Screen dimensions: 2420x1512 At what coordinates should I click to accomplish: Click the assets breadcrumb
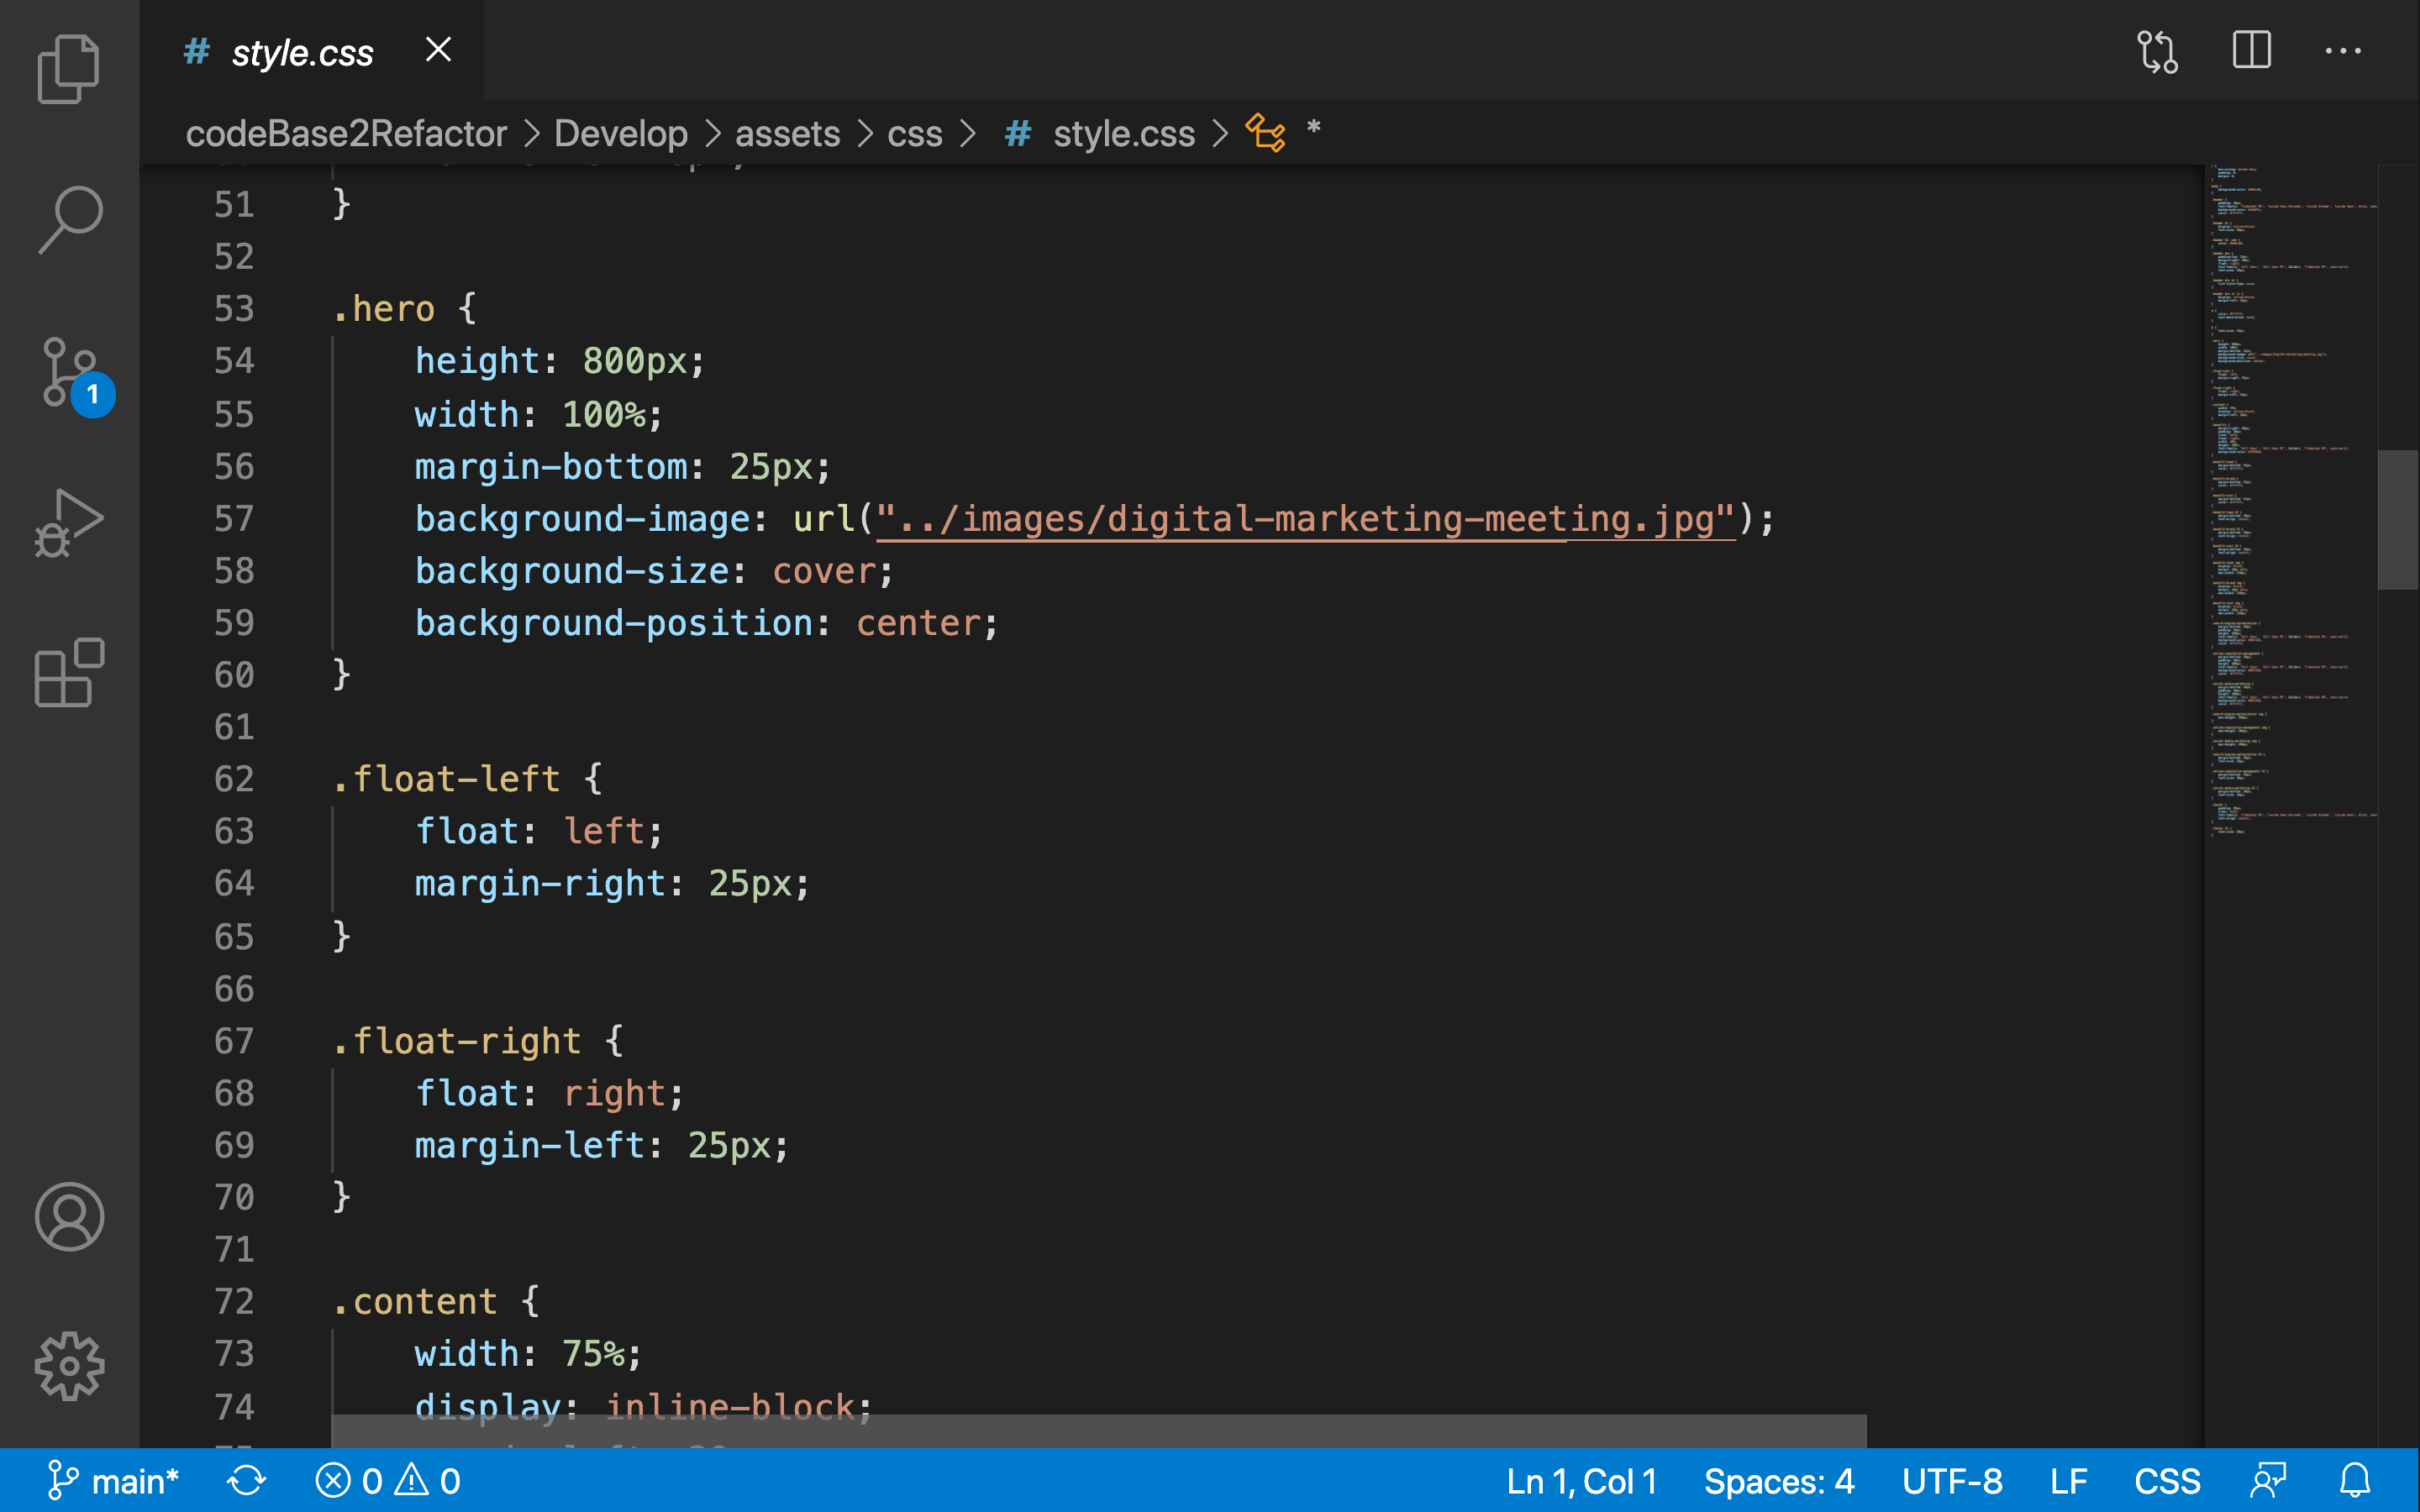coord(787,133)
